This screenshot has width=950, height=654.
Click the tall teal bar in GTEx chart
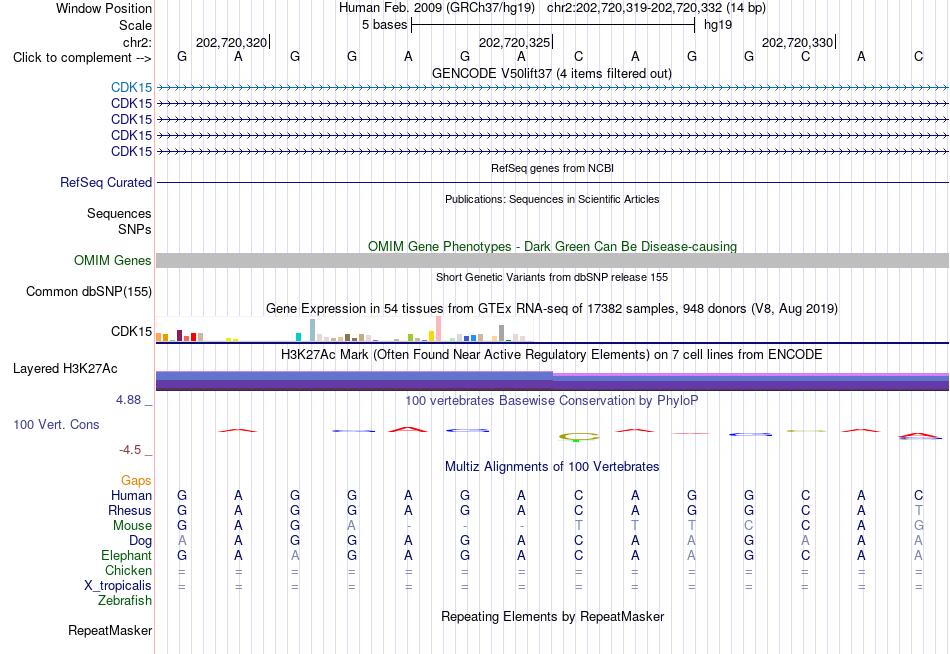coord(313,330)
